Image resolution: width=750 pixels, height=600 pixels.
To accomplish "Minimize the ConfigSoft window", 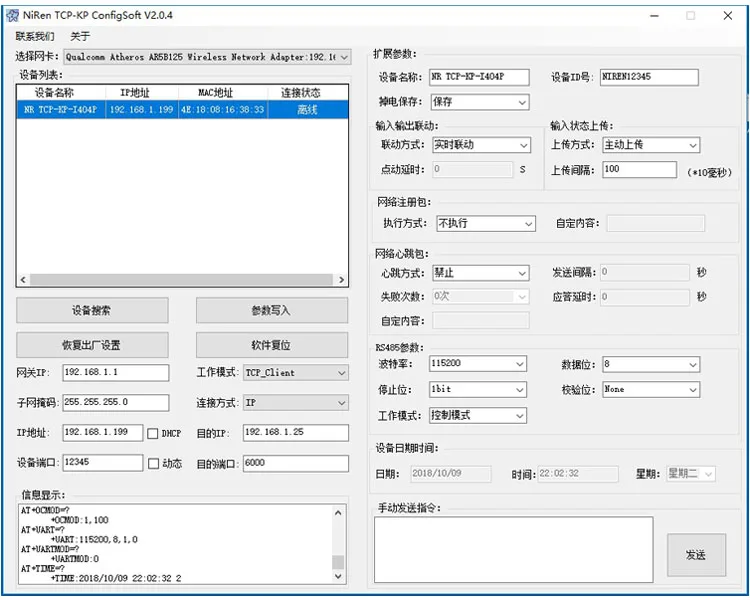I will point(654,16).
